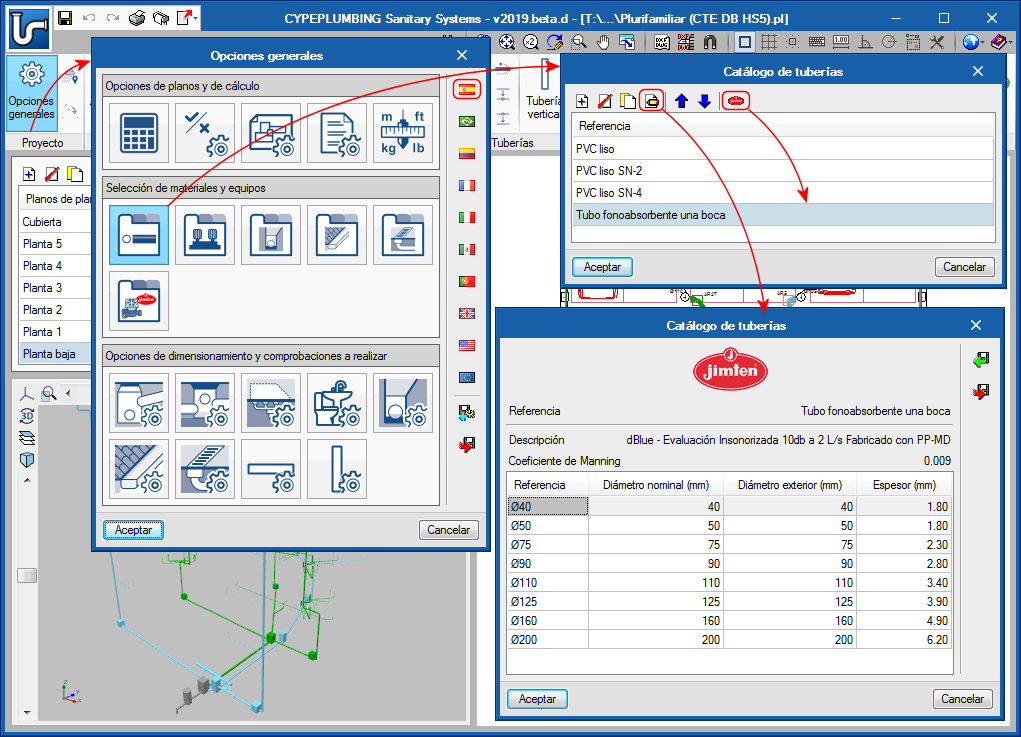Image resolution: width=1021 pixels, height=737 pixels.
Task: Select the Ø40 reference cell
Action: click(548, 507)
